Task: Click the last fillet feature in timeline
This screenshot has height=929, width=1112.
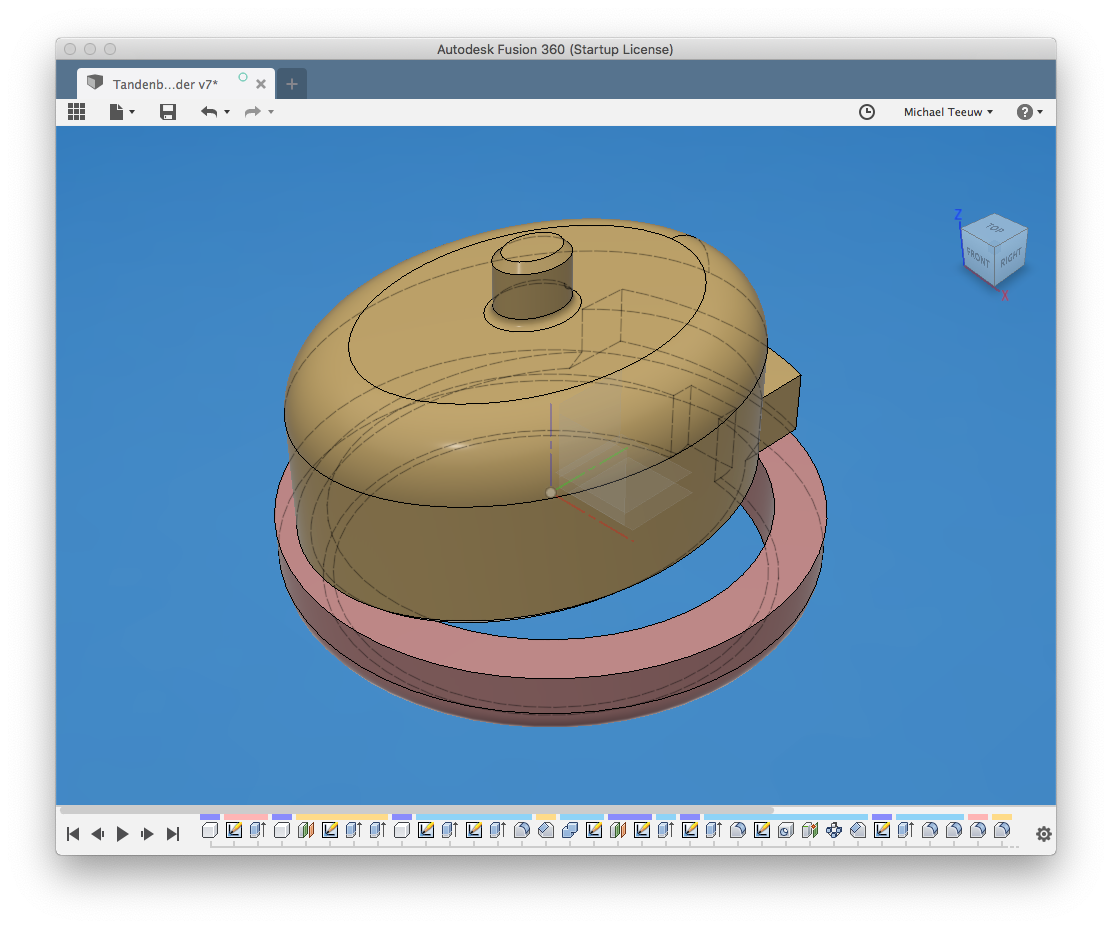Action: click(1002, 830)
